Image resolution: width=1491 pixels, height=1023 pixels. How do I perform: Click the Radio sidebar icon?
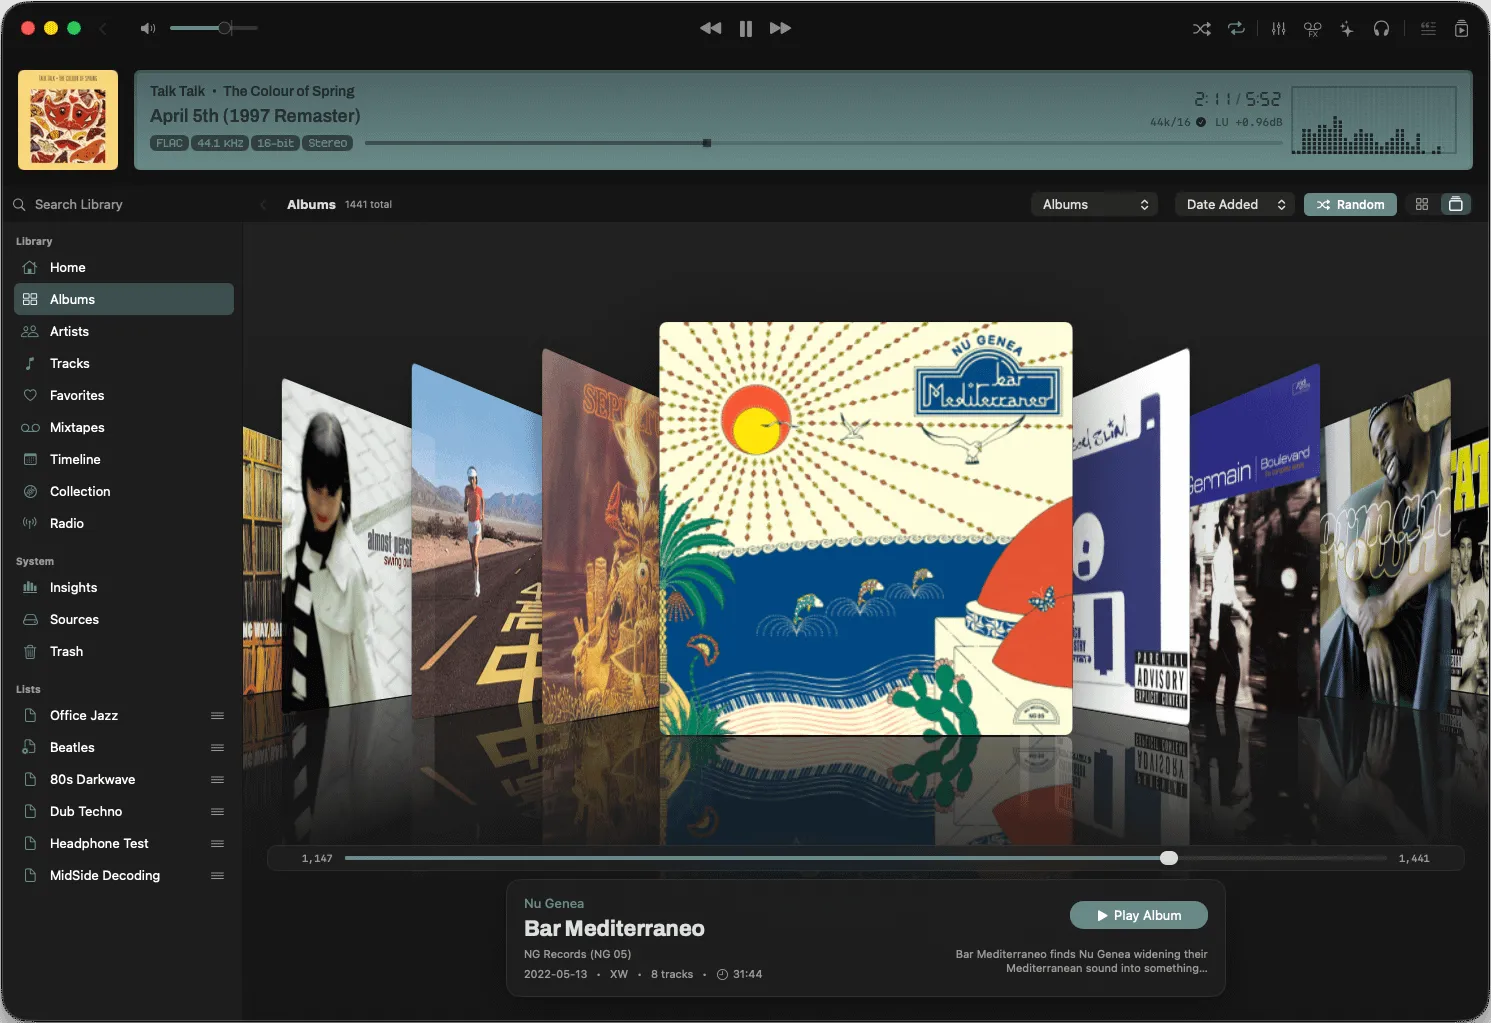click(30, 523)
